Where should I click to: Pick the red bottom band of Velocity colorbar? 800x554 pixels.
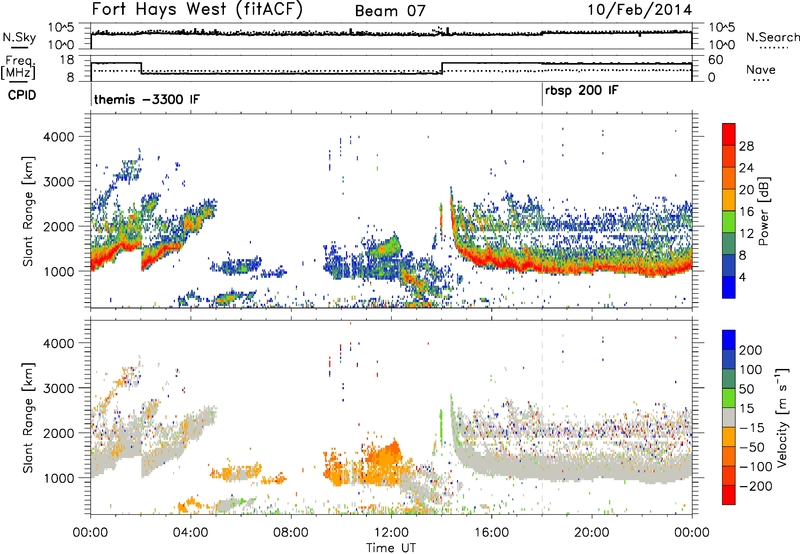point(729,494)
